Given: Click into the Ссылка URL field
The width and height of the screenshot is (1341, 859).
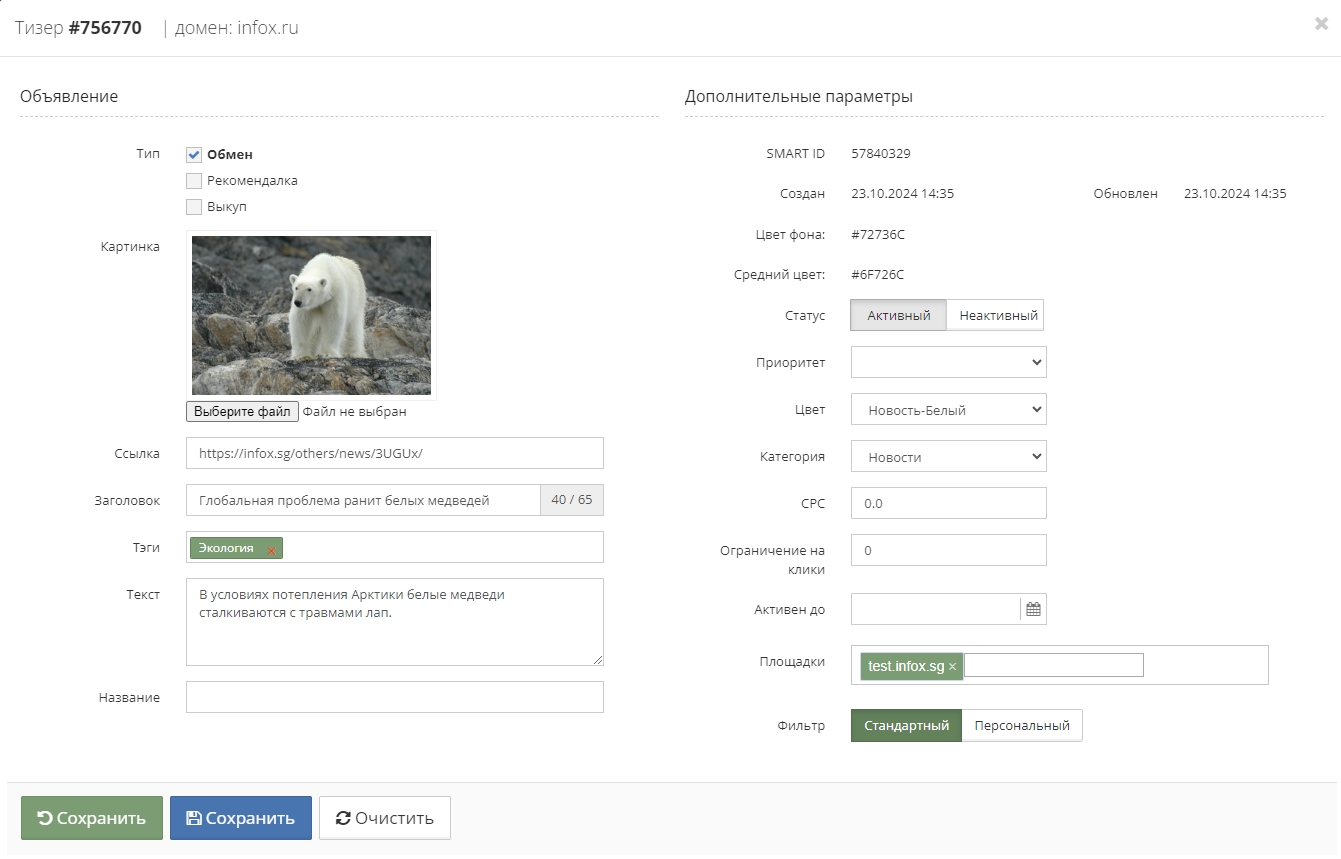Looking at the screenshot, I should pyautogui.click(x=394, y=453).
